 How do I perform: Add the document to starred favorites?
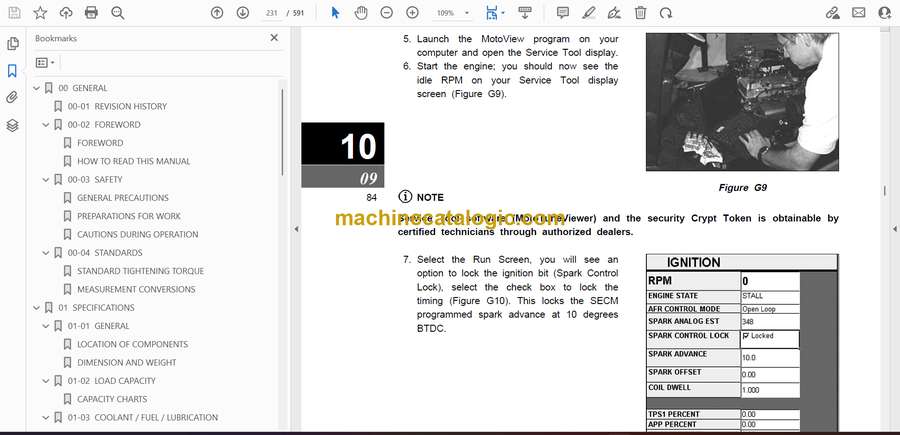tap(40, 13)
